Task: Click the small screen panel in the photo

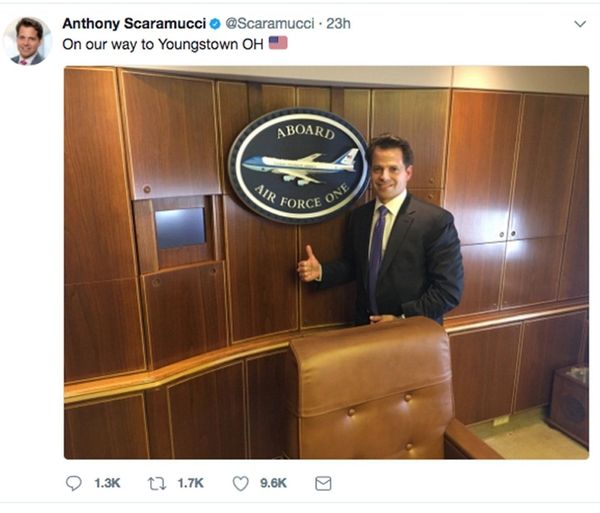Action: (180, 228)
